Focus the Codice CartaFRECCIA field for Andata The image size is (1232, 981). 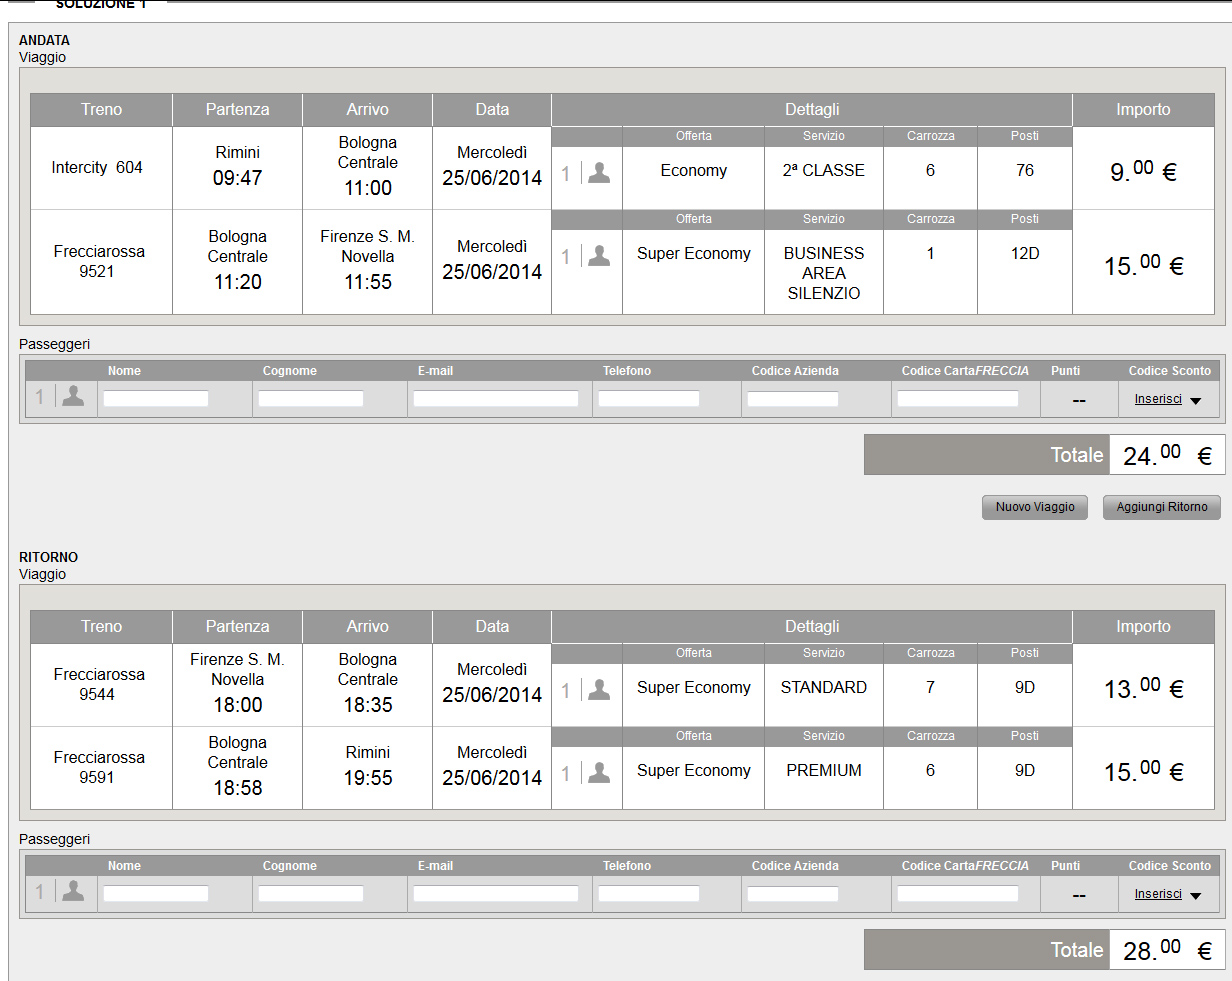coord(958,398)
